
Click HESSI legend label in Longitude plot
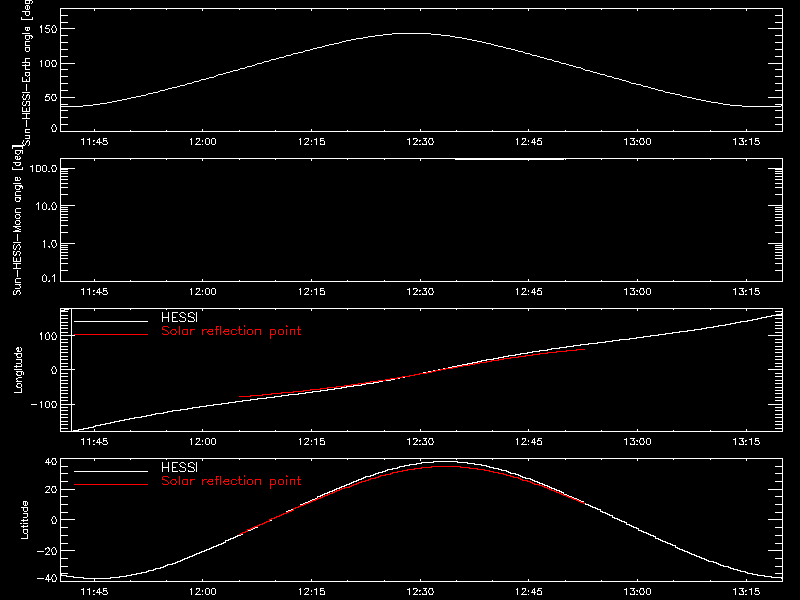[179, 317]
